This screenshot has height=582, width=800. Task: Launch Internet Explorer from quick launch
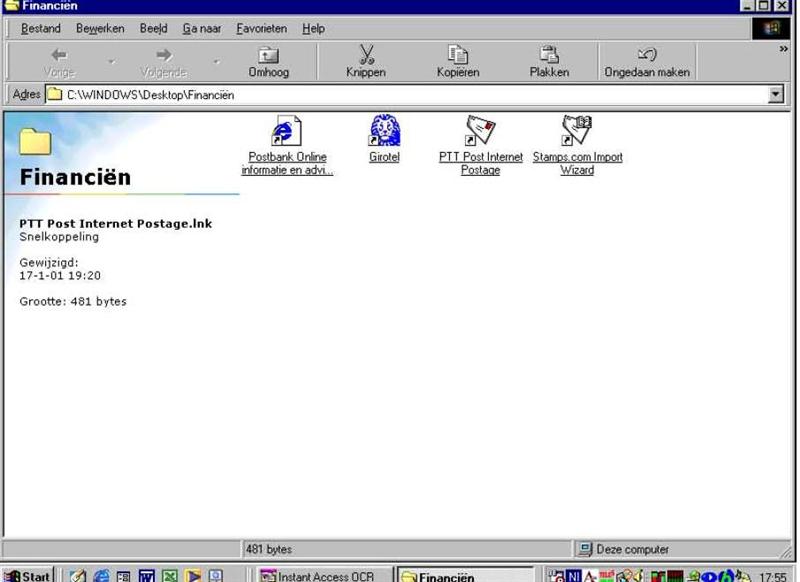101,576
